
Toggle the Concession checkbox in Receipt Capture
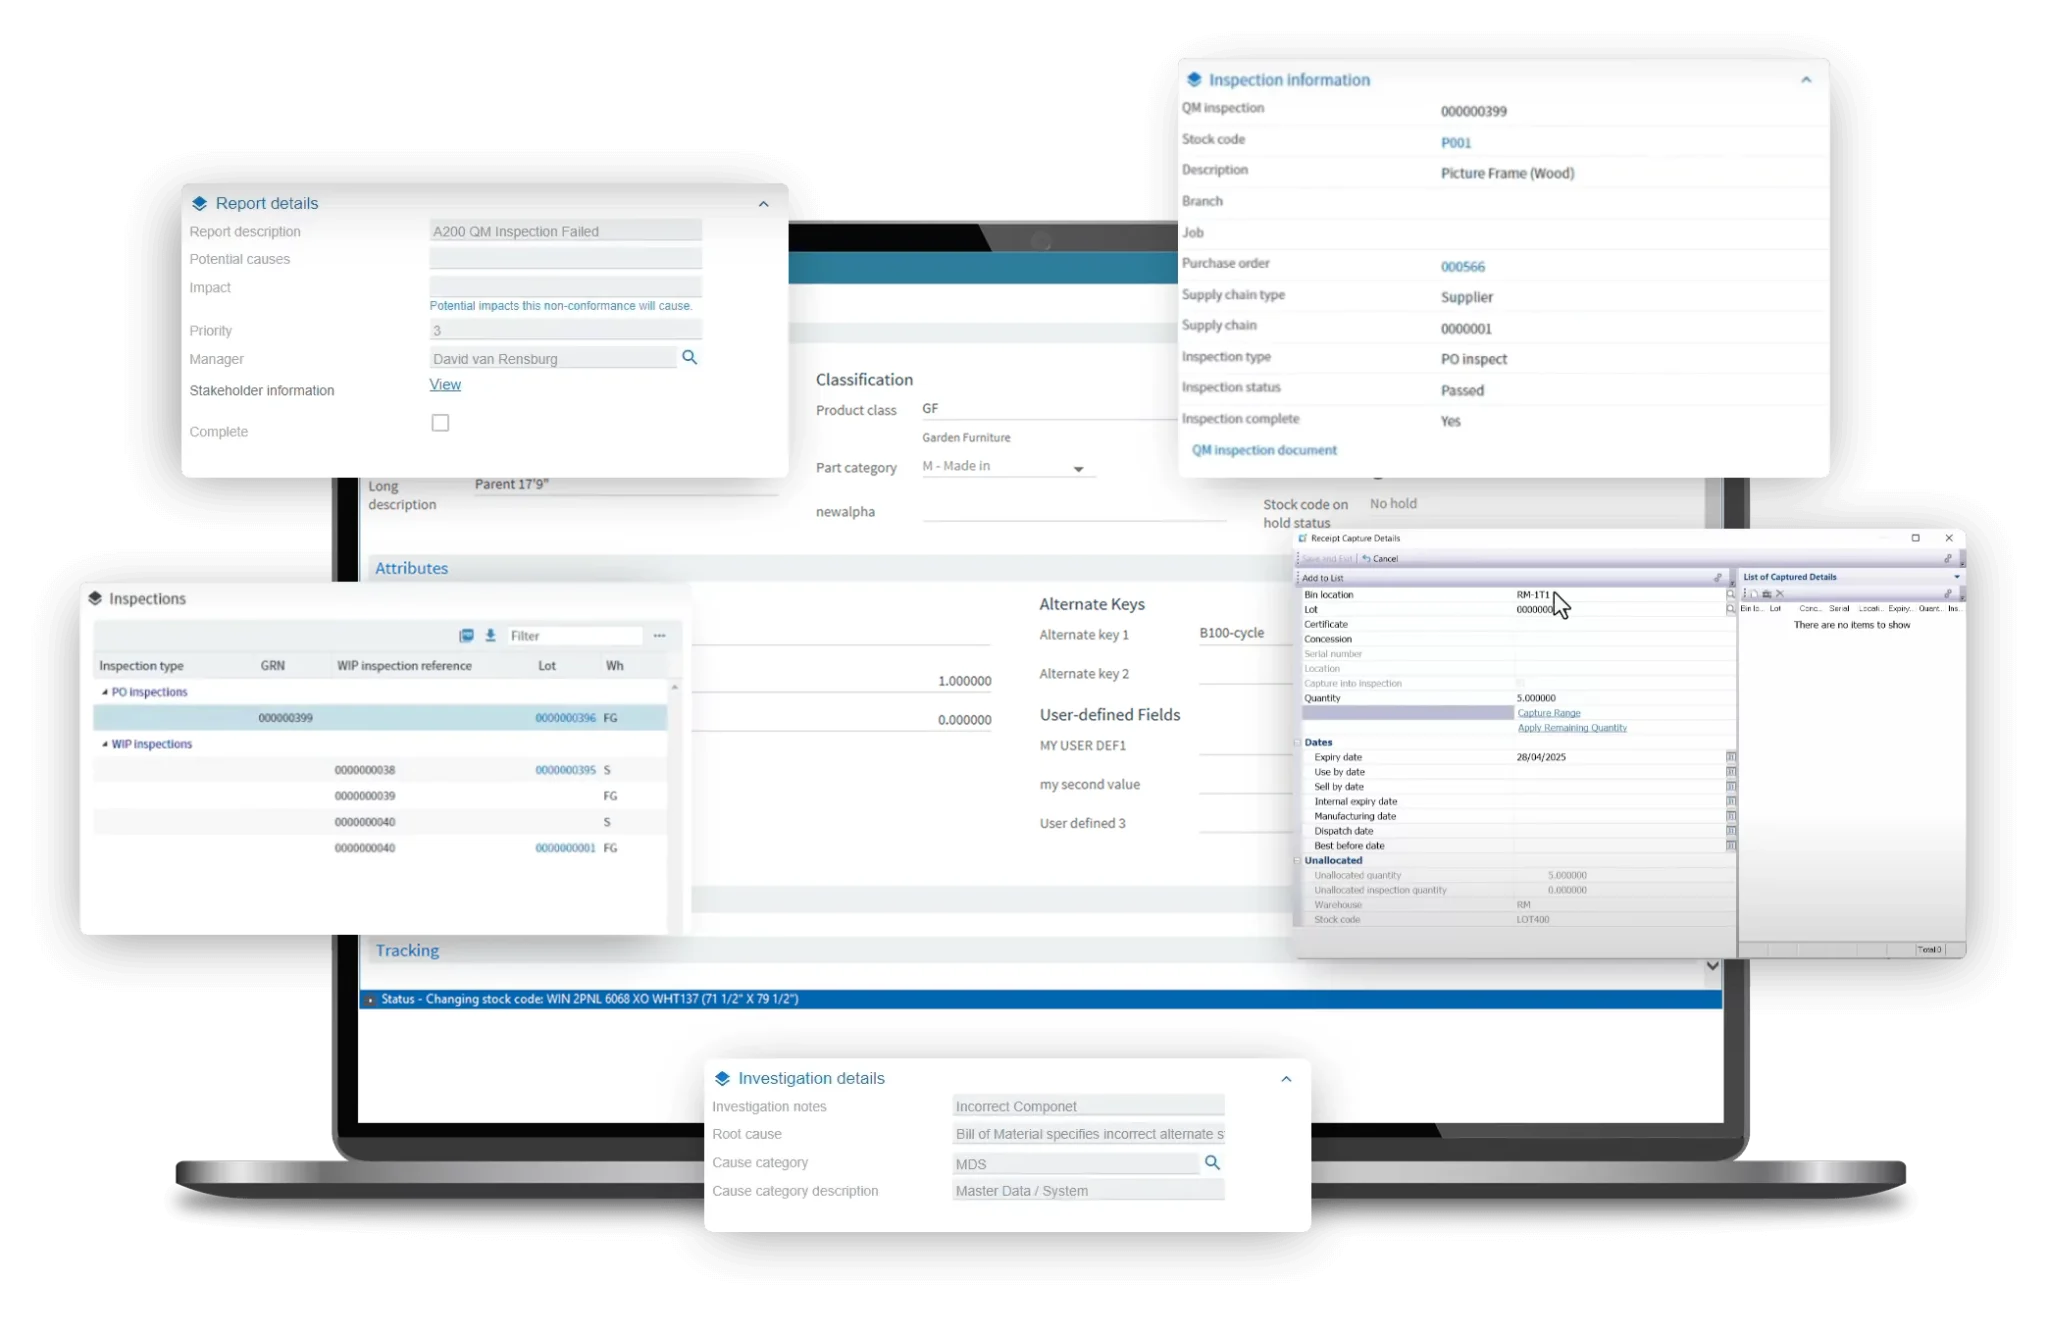(1513, 639)
